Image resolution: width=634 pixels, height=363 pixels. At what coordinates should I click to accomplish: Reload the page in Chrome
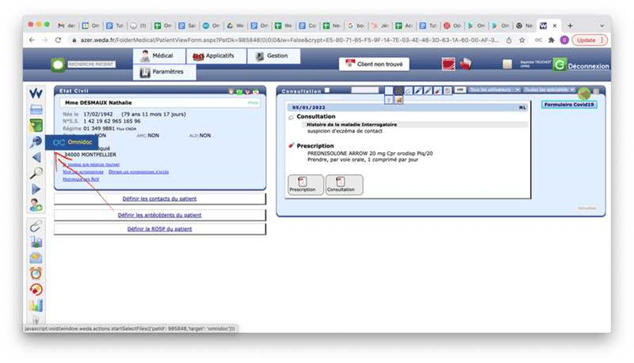[58, 40]
